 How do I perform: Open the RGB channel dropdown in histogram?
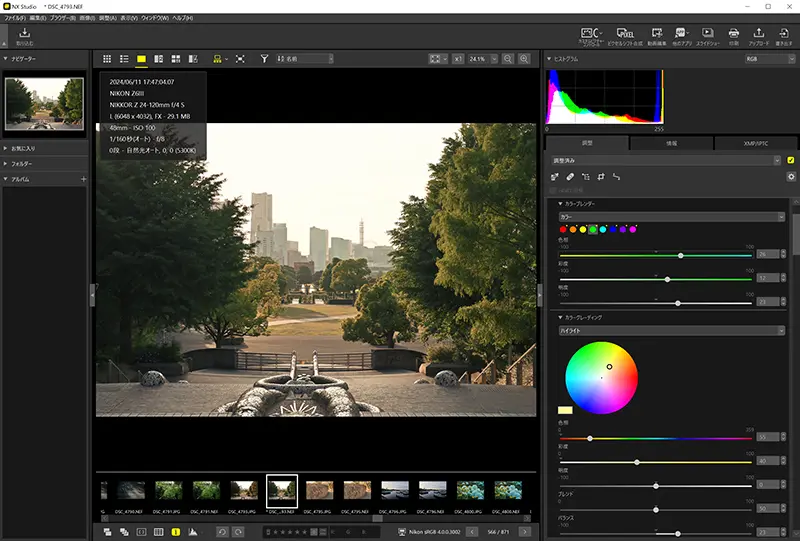click(x=768, y=59)
